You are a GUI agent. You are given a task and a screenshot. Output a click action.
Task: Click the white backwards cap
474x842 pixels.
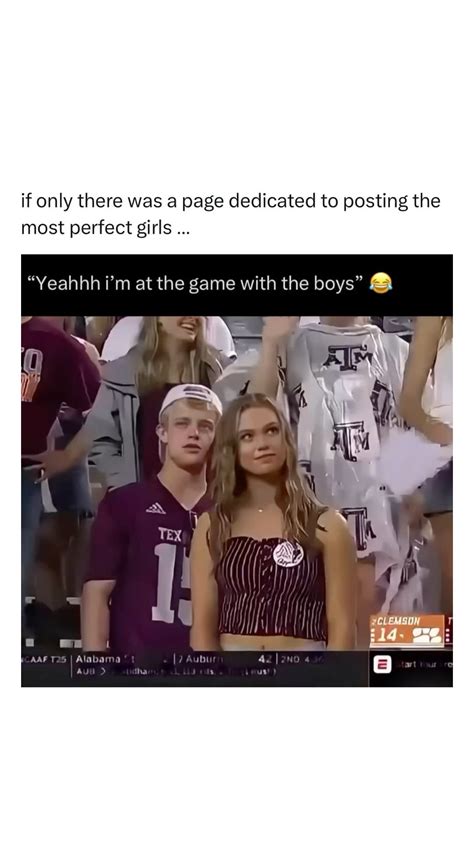pyautogui.click(x=191, y=399)
